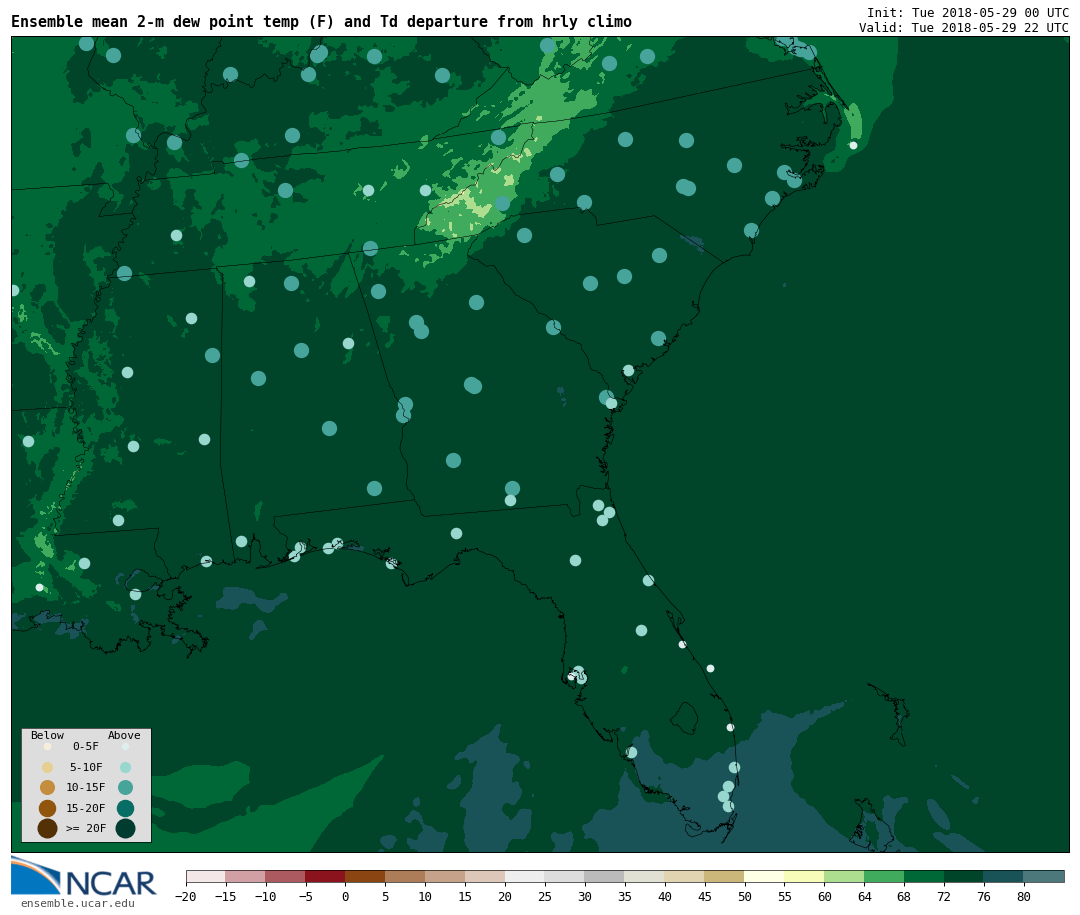Click the brown 15-20F Below legend circle
Image resolution: width=1080 pixels, height=915 pixels.
(47, 808)
